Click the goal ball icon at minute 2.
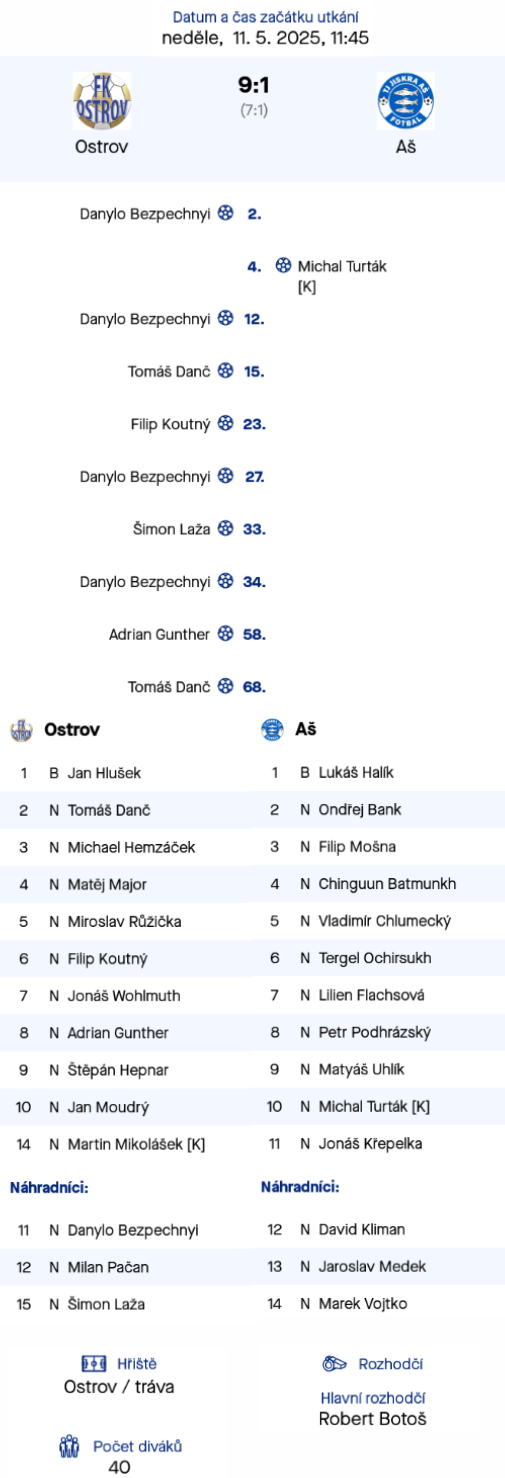Image resolution: width=505 pixels, height=1478 pixels. tap(226, 213)
